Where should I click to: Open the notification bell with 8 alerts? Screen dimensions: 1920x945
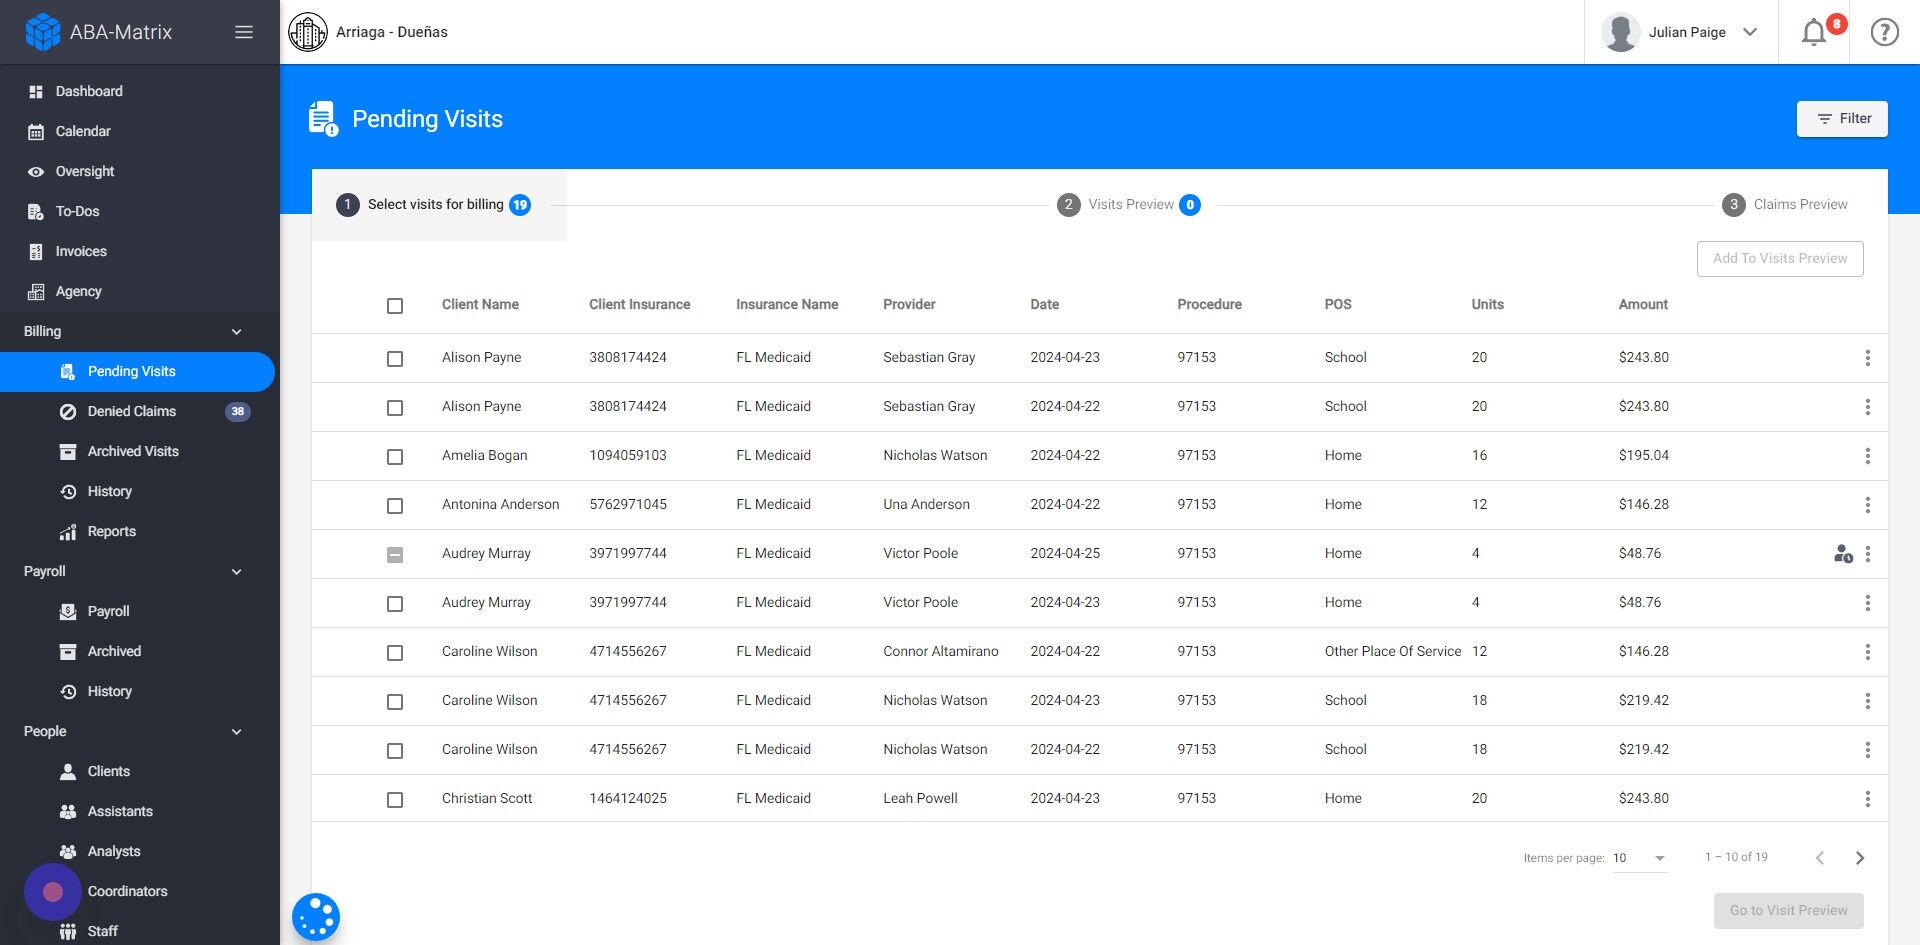coord(1813,31)
